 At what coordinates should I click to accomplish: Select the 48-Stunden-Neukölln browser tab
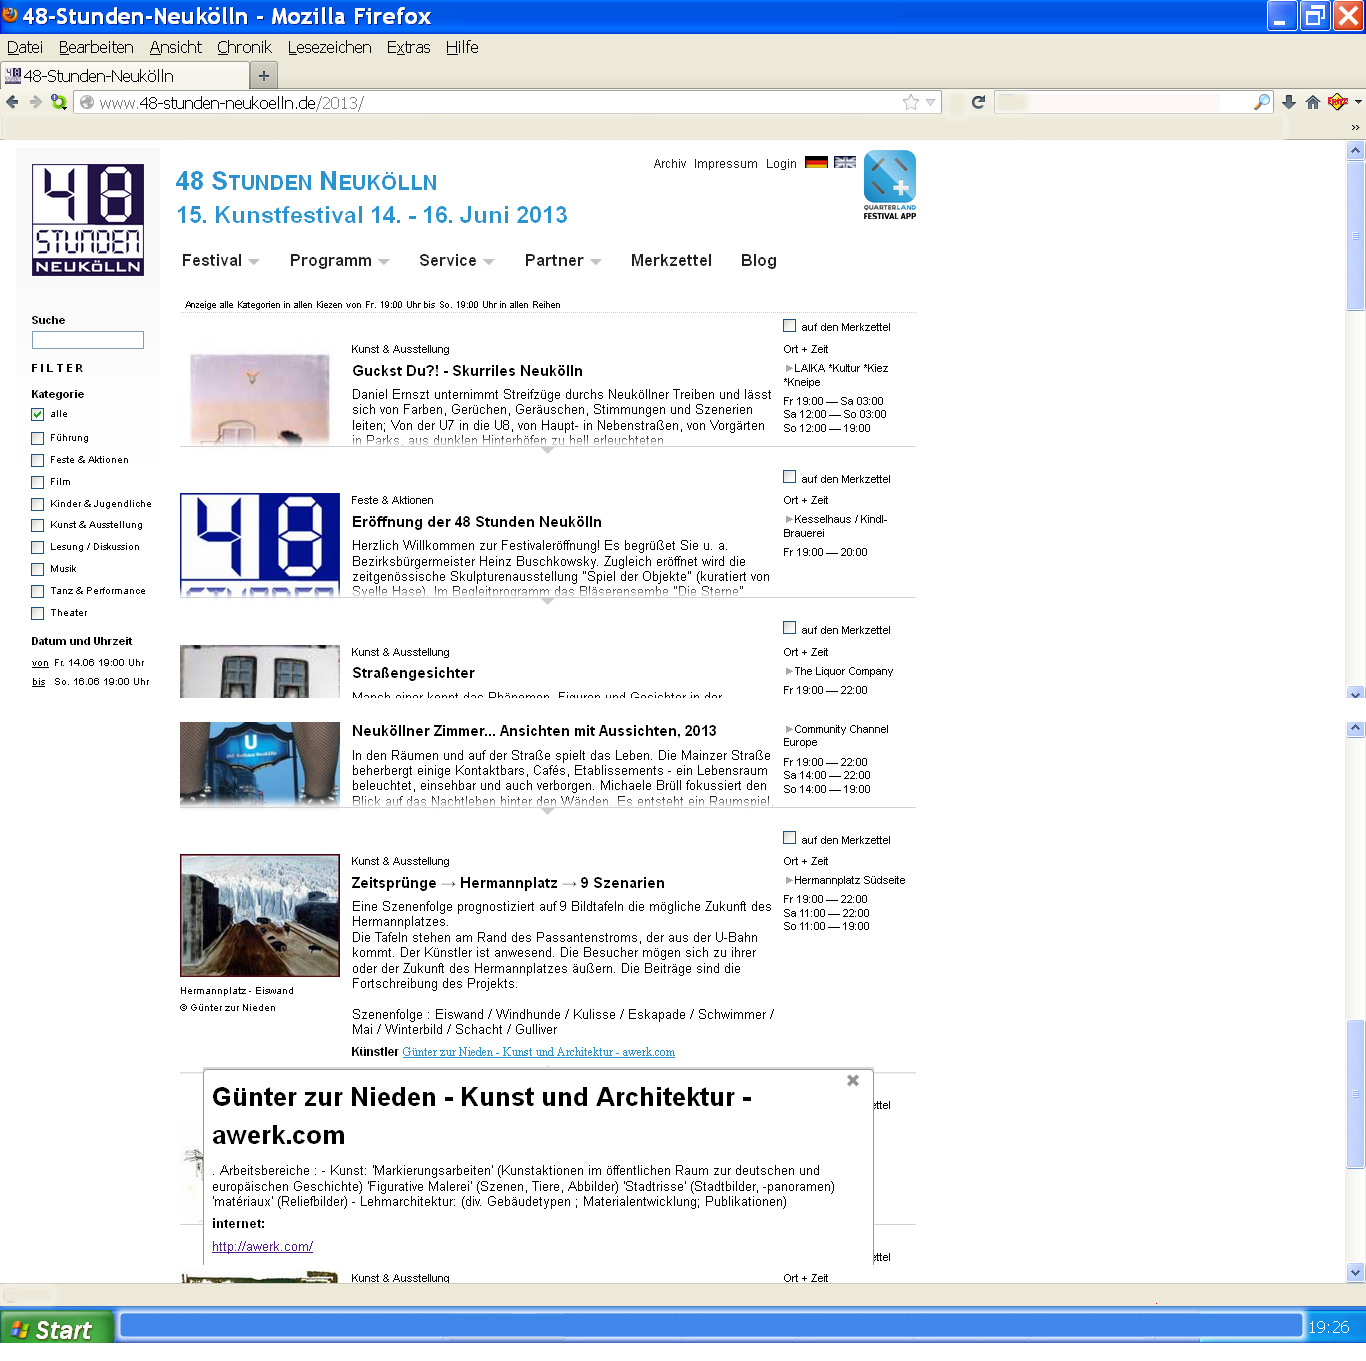125,75
